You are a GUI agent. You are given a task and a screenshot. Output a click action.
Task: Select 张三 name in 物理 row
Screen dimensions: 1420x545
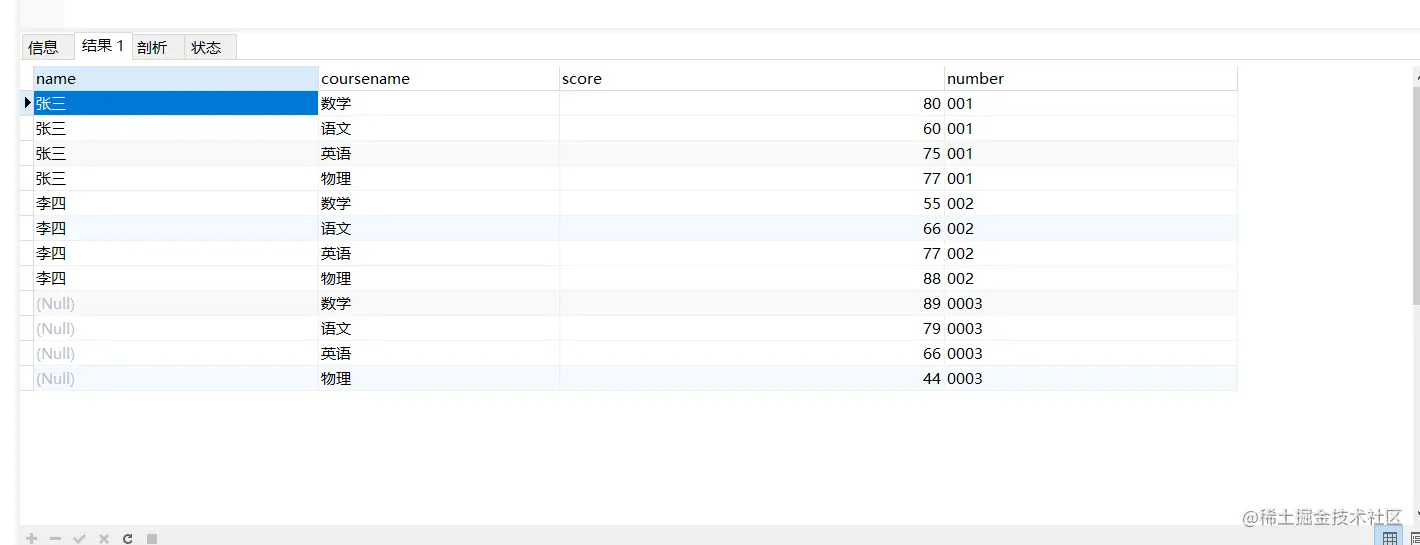pos(176,178)
